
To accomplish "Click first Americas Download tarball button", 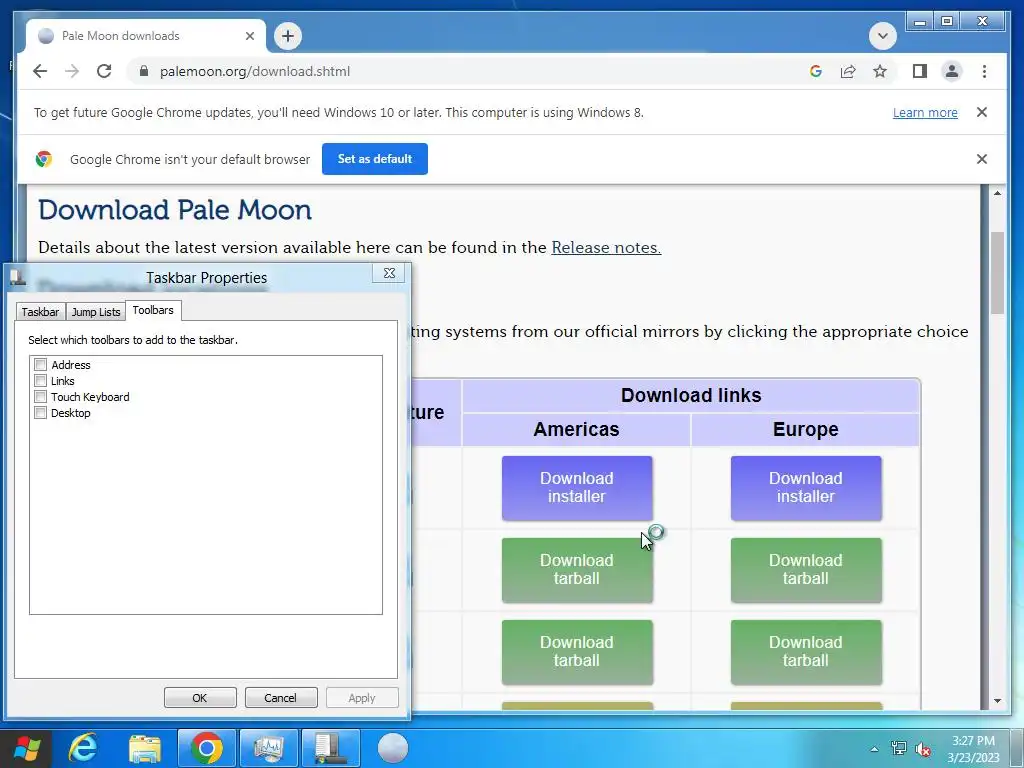I will coord(577,570).
